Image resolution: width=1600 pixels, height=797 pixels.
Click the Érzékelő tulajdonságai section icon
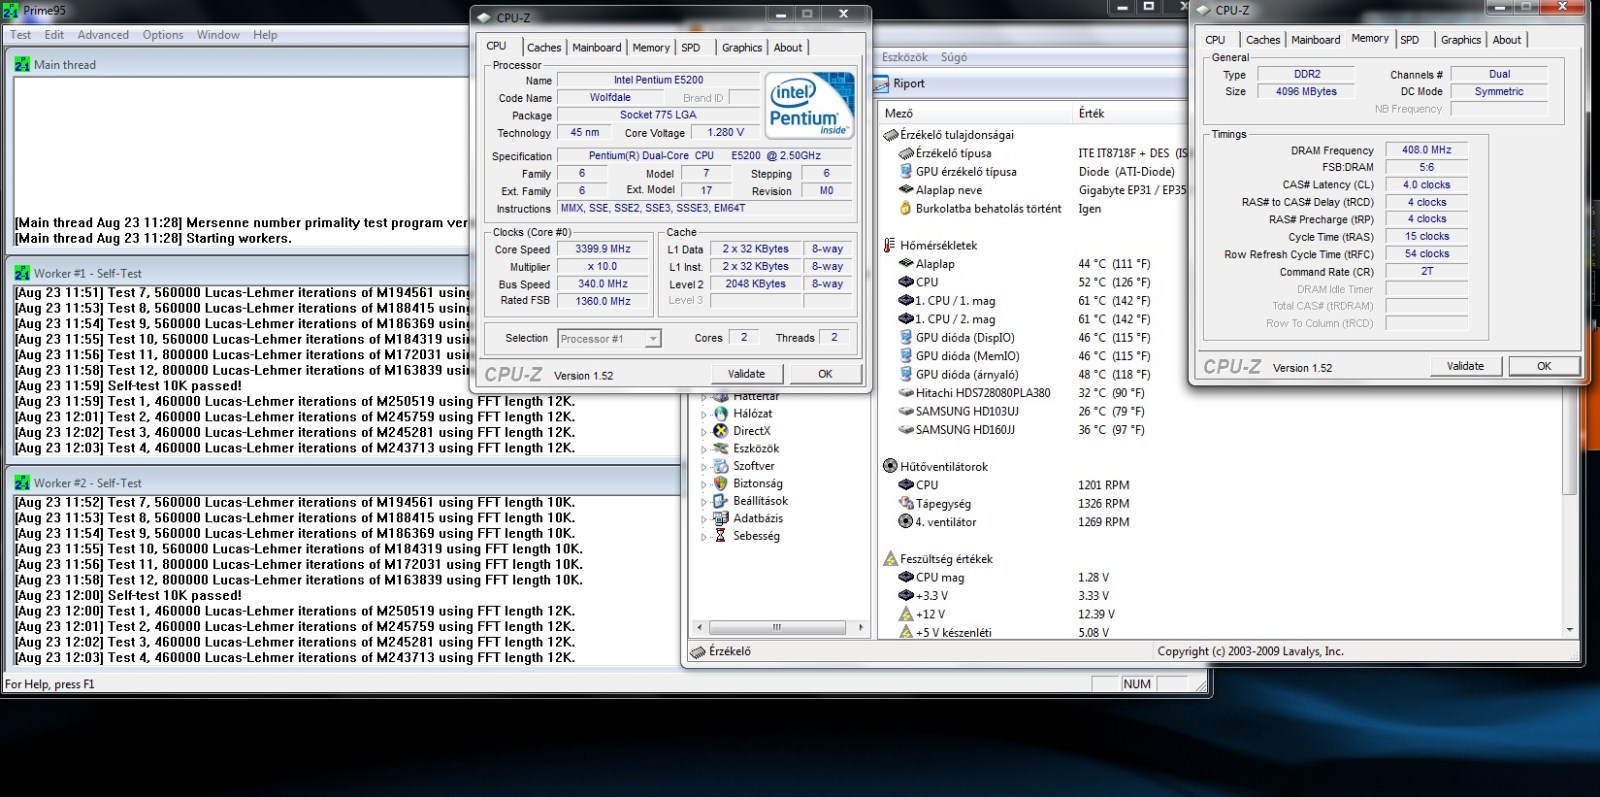pyautogui.click(x=890, y=135)
